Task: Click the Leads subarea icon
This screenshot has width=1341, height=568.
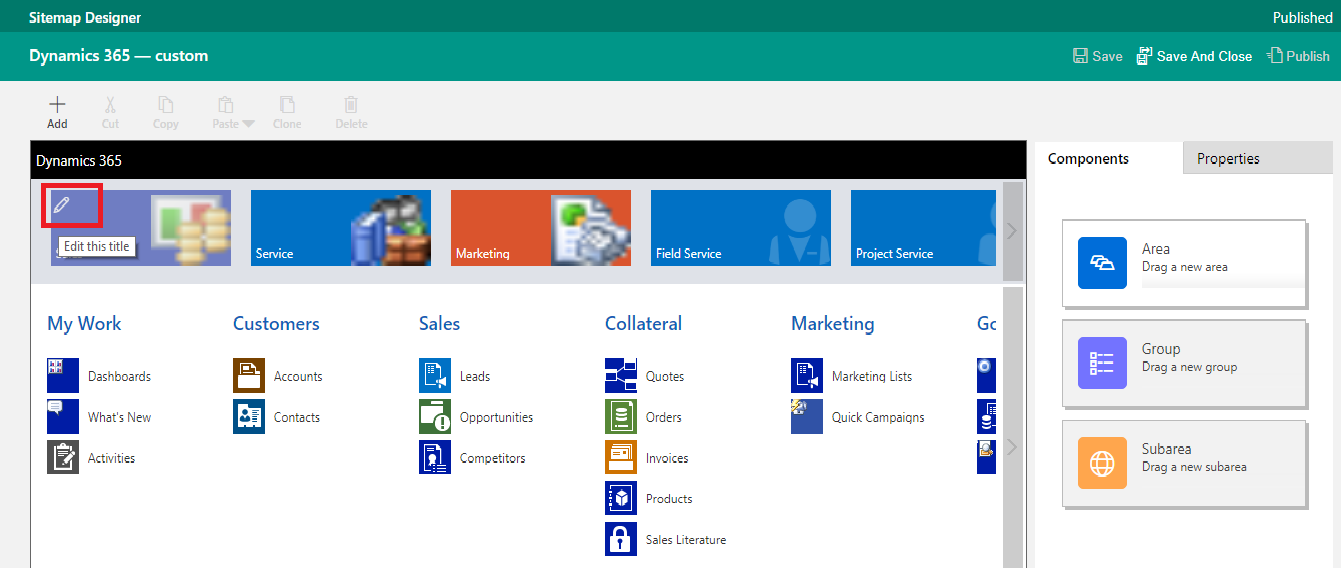Action: [435, 376]
